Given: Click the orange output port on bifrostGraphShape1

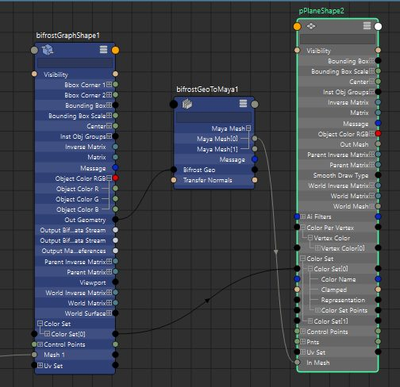Looking at the screenshot, I should (115, 50).
